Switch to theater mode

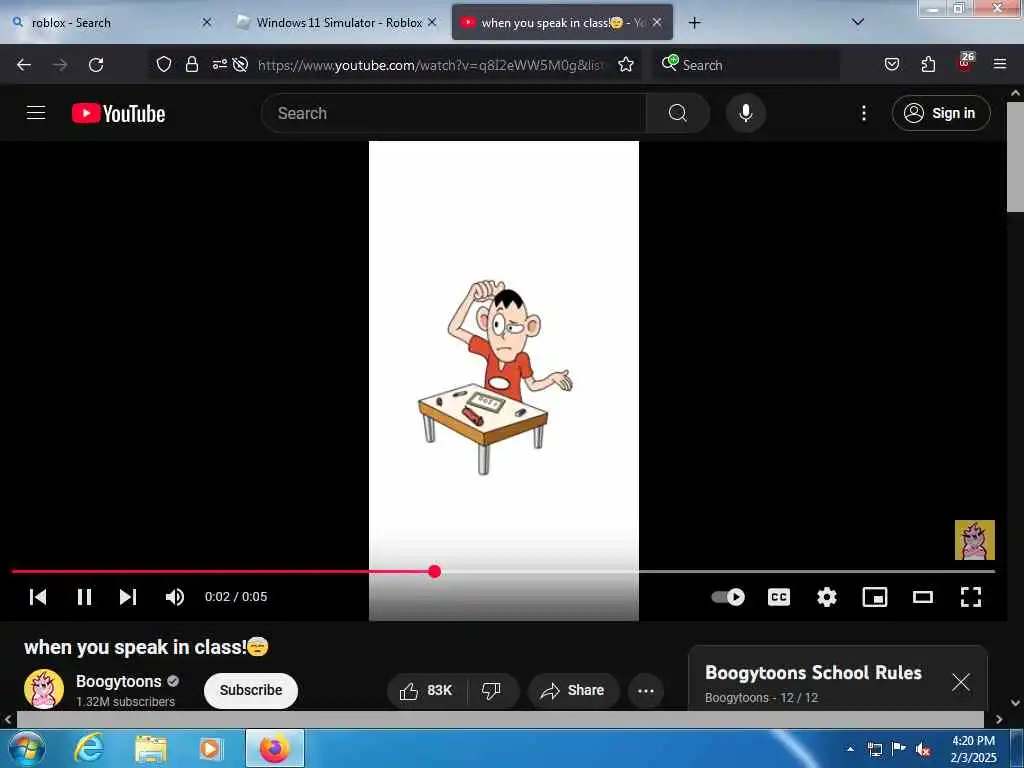[923, 597]
